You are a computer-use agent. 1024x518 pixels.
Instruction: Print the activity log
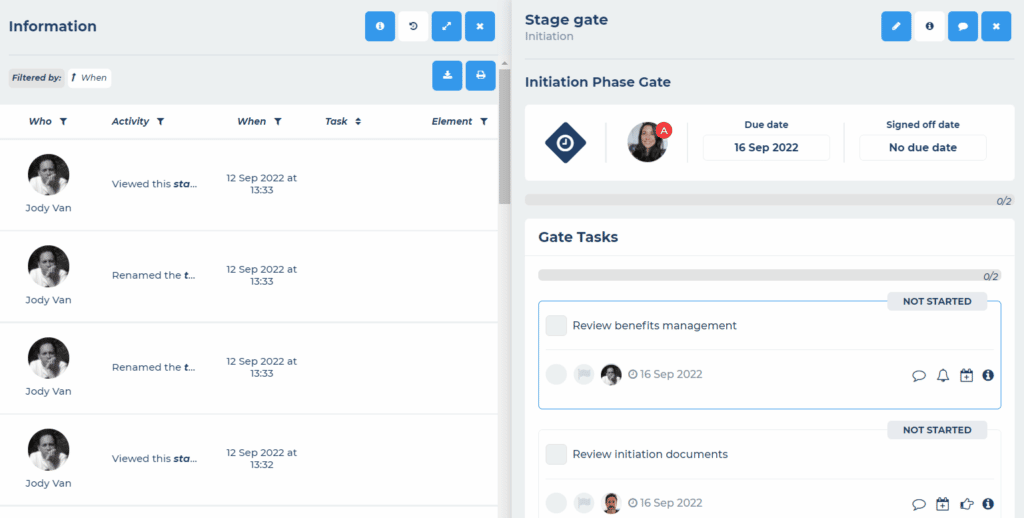(481, 76)
